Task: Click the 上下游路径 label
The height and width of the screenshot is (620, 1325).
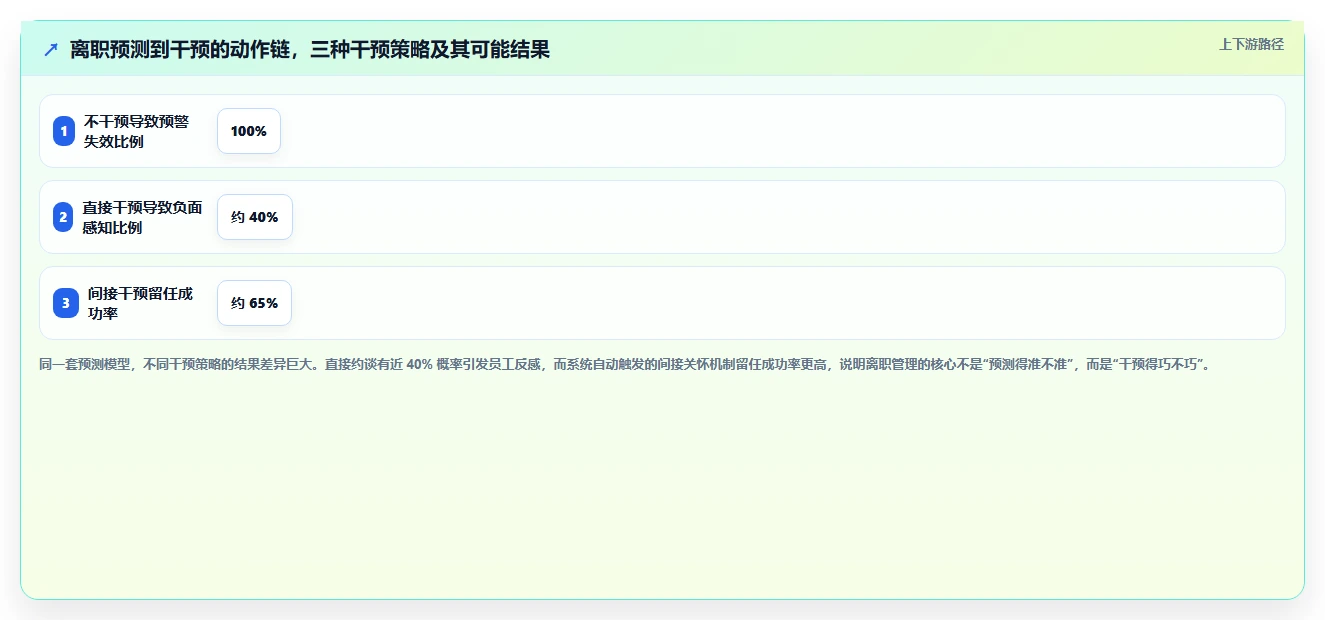Action: tap(1251, 44)
